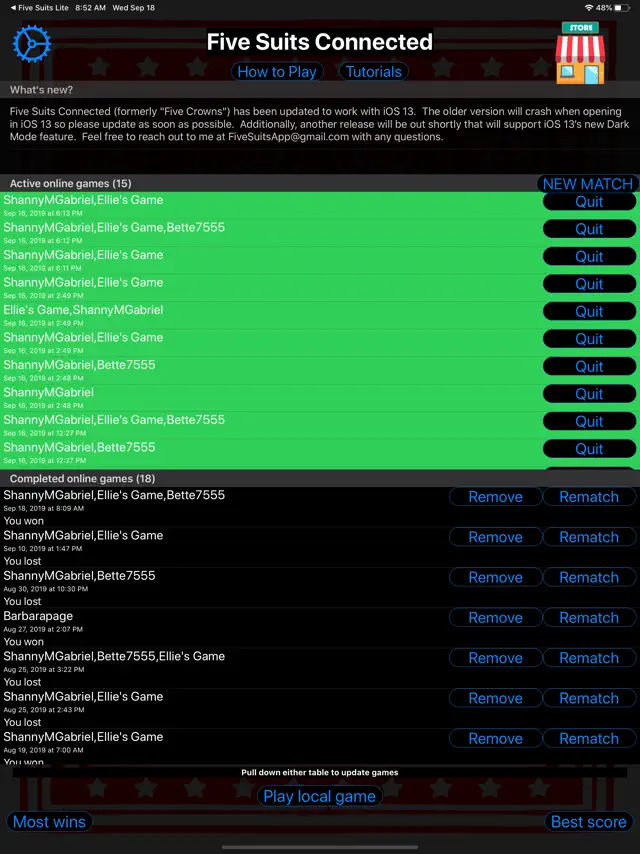Return to Five Suits Lite via back arrow

[40, 8]
